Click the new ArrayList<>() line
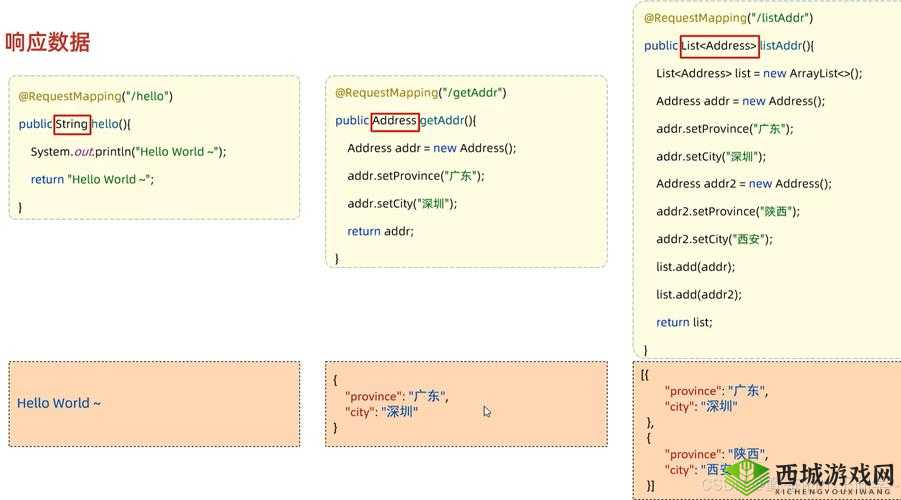 (x=758, y=73)
